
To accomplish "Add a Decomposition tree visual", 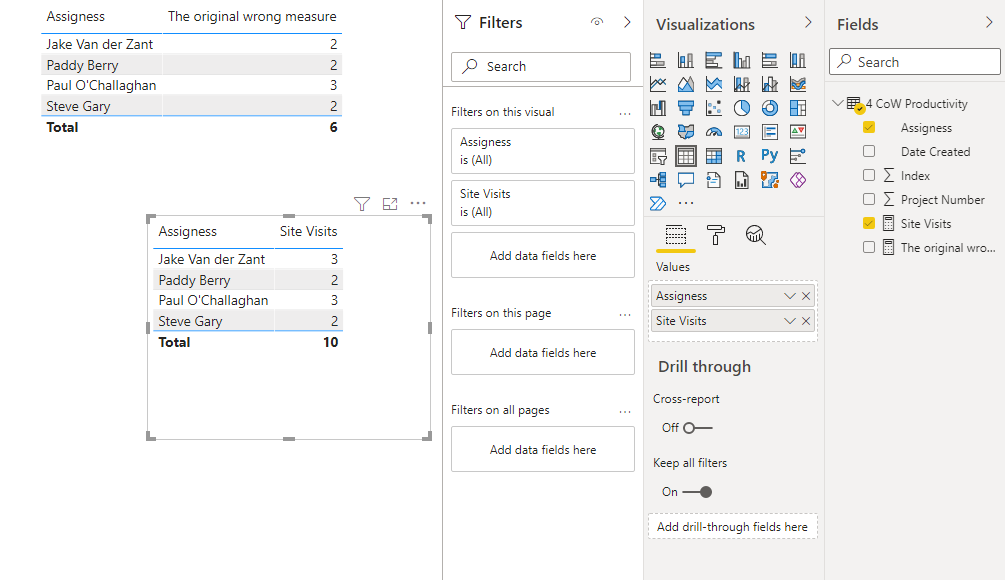I will (x=658, y=180).
